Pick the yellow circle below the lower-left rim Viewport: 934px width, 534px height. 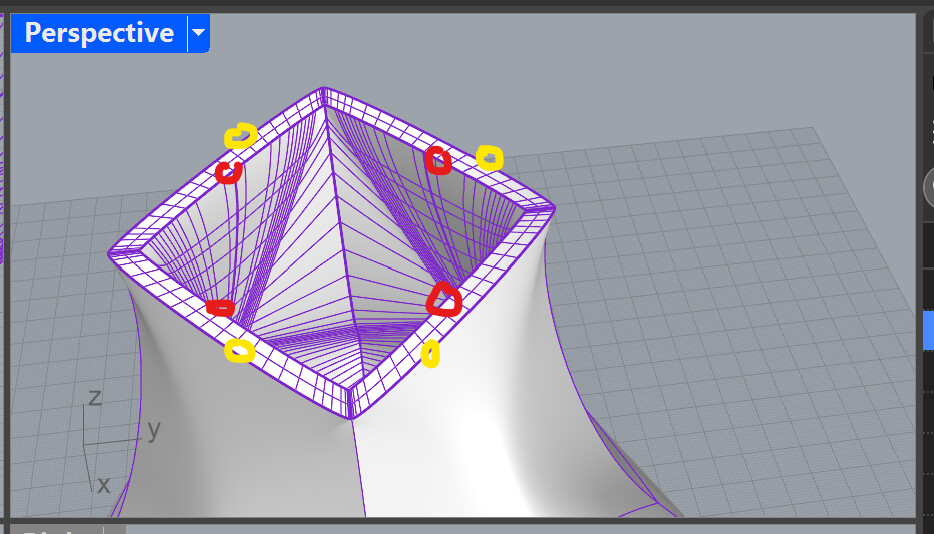click(239, 350)
